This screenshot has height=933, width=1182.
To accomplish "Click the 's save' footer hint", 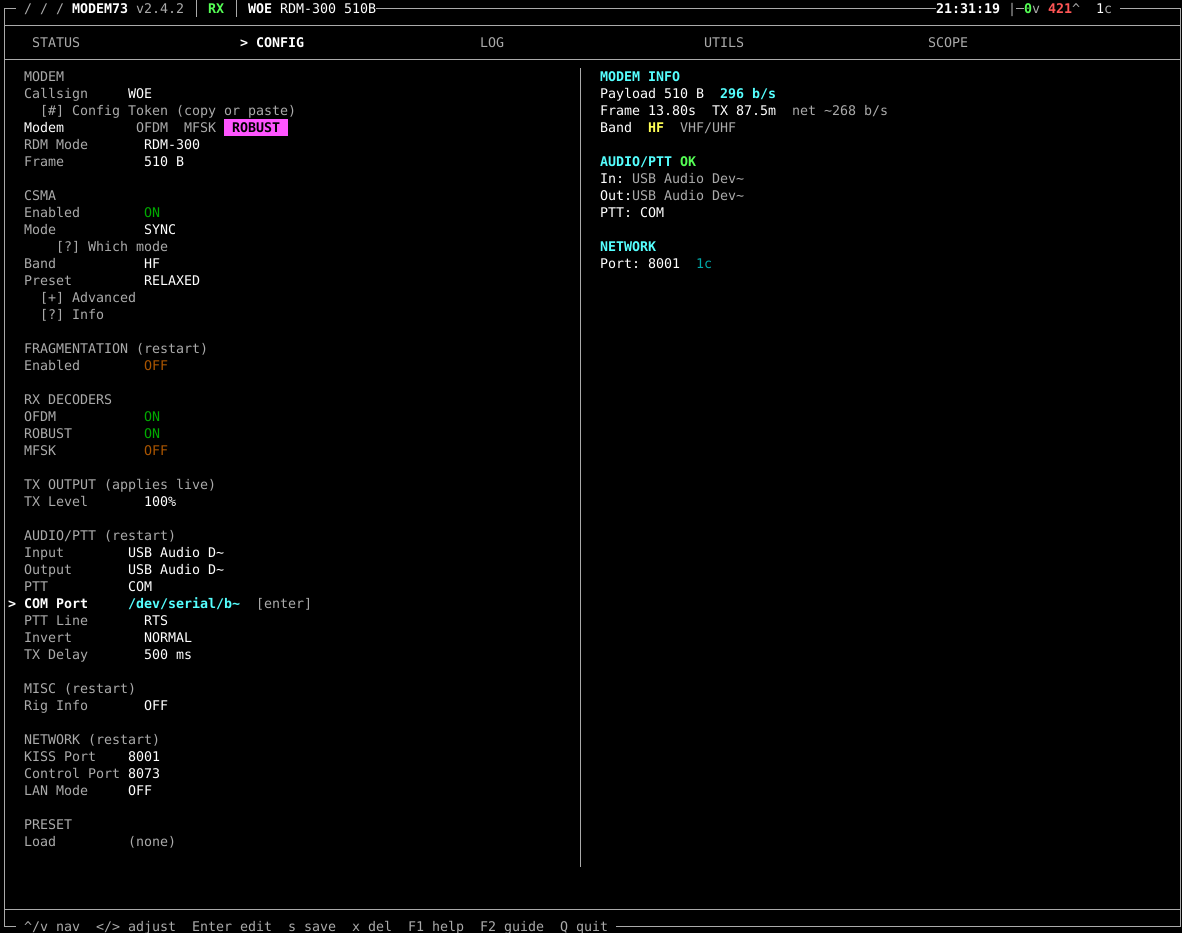I will [x=312, y=926].
